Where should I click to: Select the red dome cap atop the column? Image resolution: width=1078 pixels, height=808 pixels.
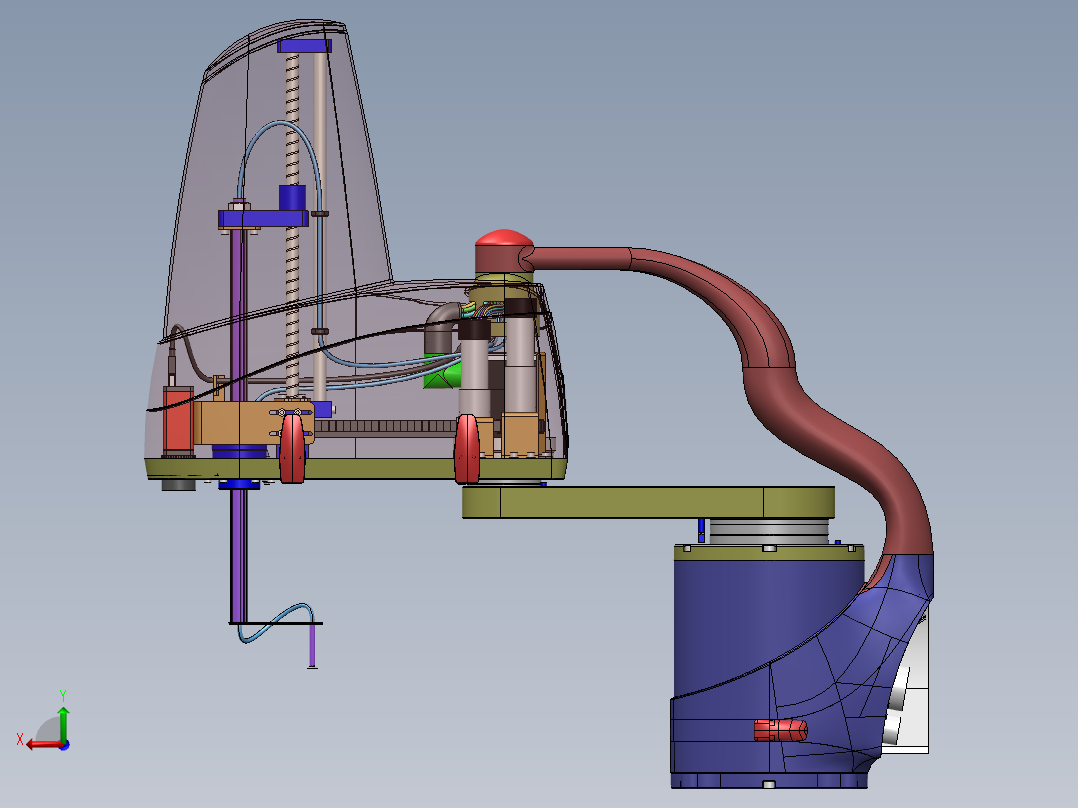tap(504, 238)
